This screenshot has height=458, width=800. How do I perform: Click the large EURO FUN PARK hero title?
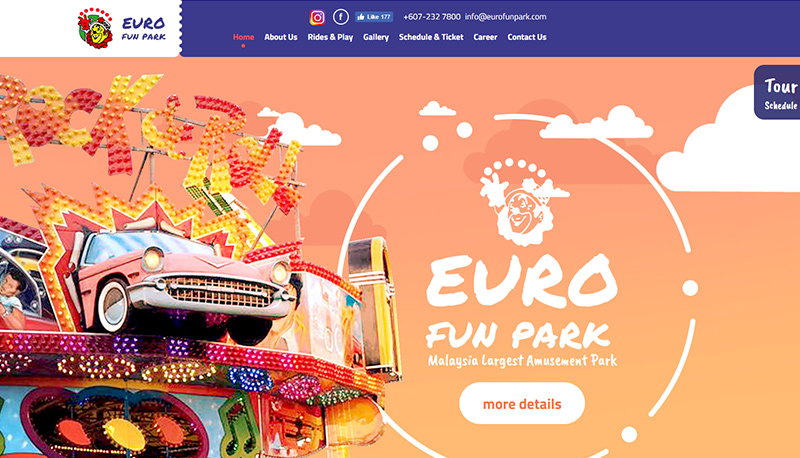(x=520, y=301)
